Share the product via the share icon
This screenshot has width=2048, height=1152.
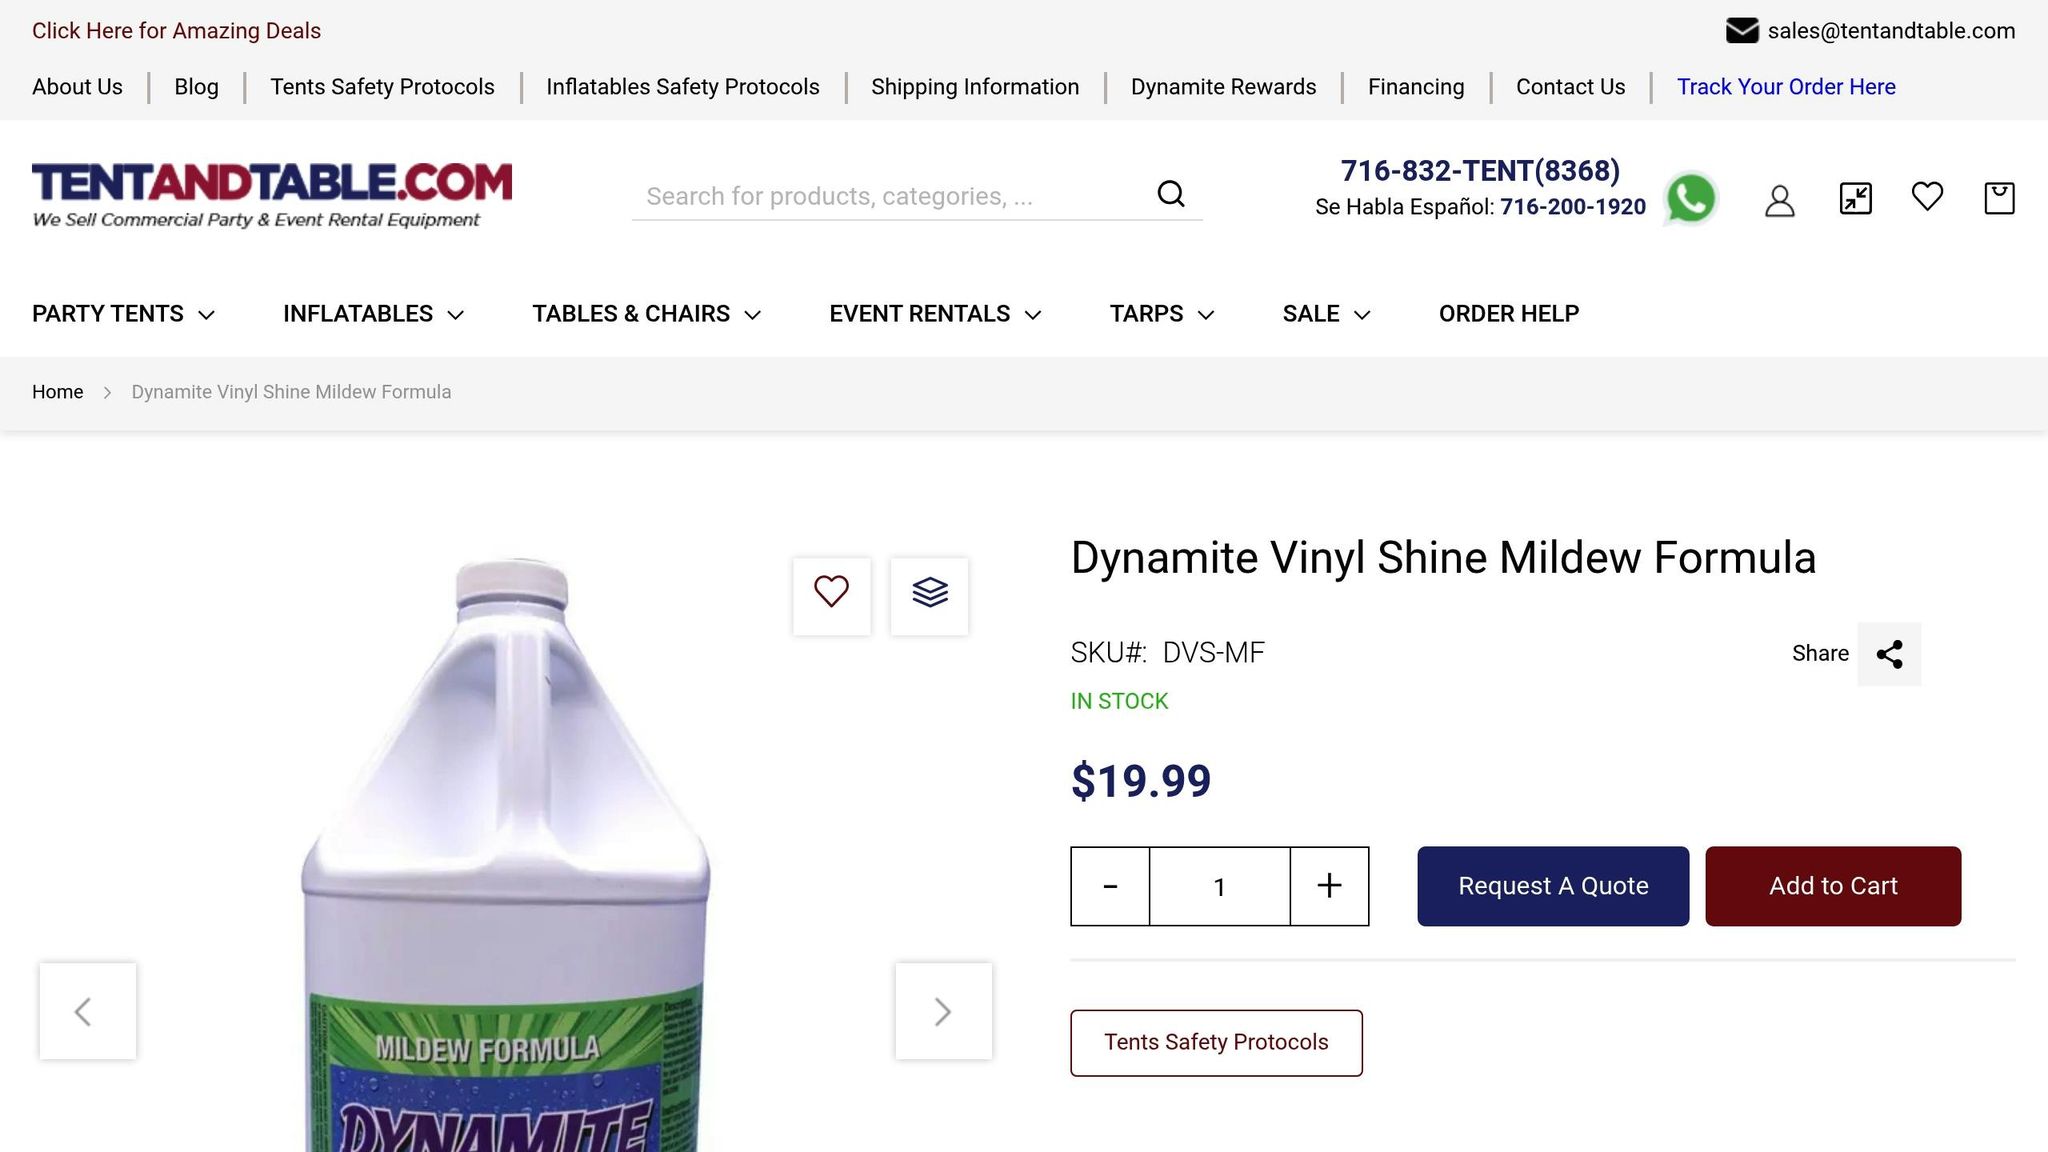(1889, 655)
